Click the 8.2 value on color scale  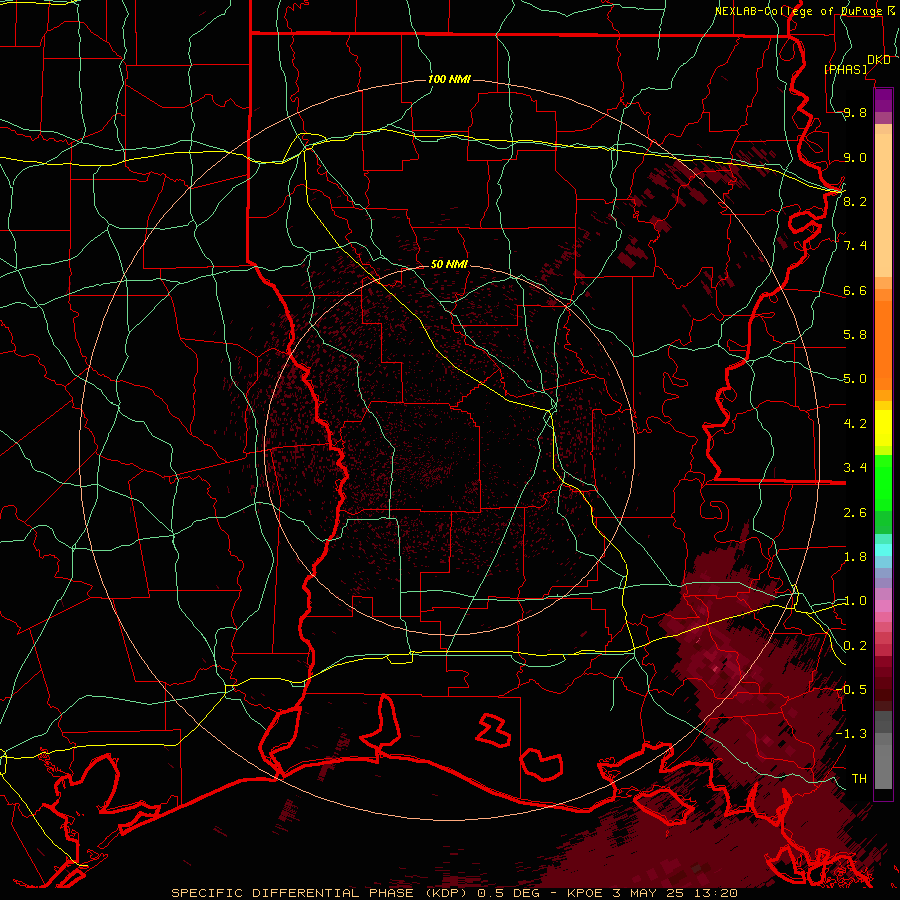pos(855,201)
